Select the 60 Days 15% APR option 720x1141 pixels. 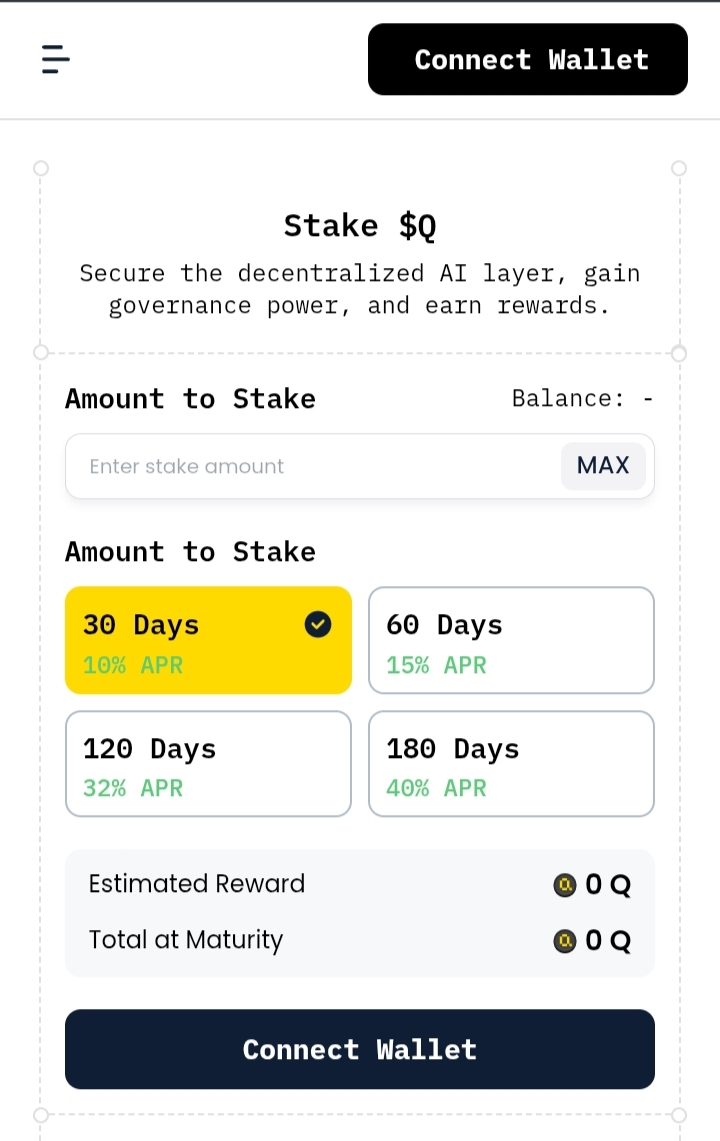[511, 640]
